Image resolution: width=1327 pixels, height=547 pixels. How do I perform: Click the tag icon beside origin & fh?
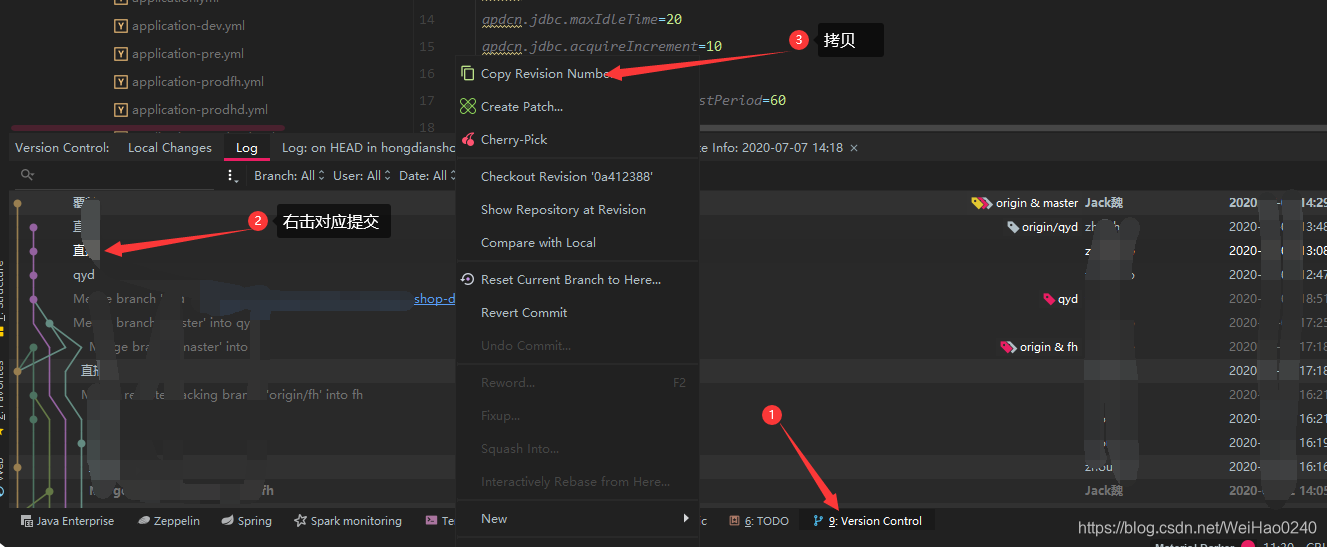(x=1008, y=347)
